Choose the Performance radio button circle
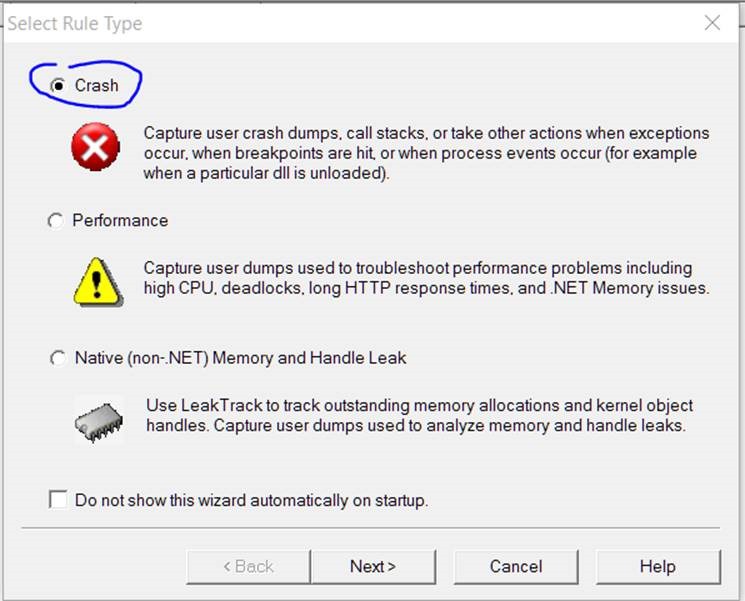Screen dimensions: 745x601 (x=56, y=221)
